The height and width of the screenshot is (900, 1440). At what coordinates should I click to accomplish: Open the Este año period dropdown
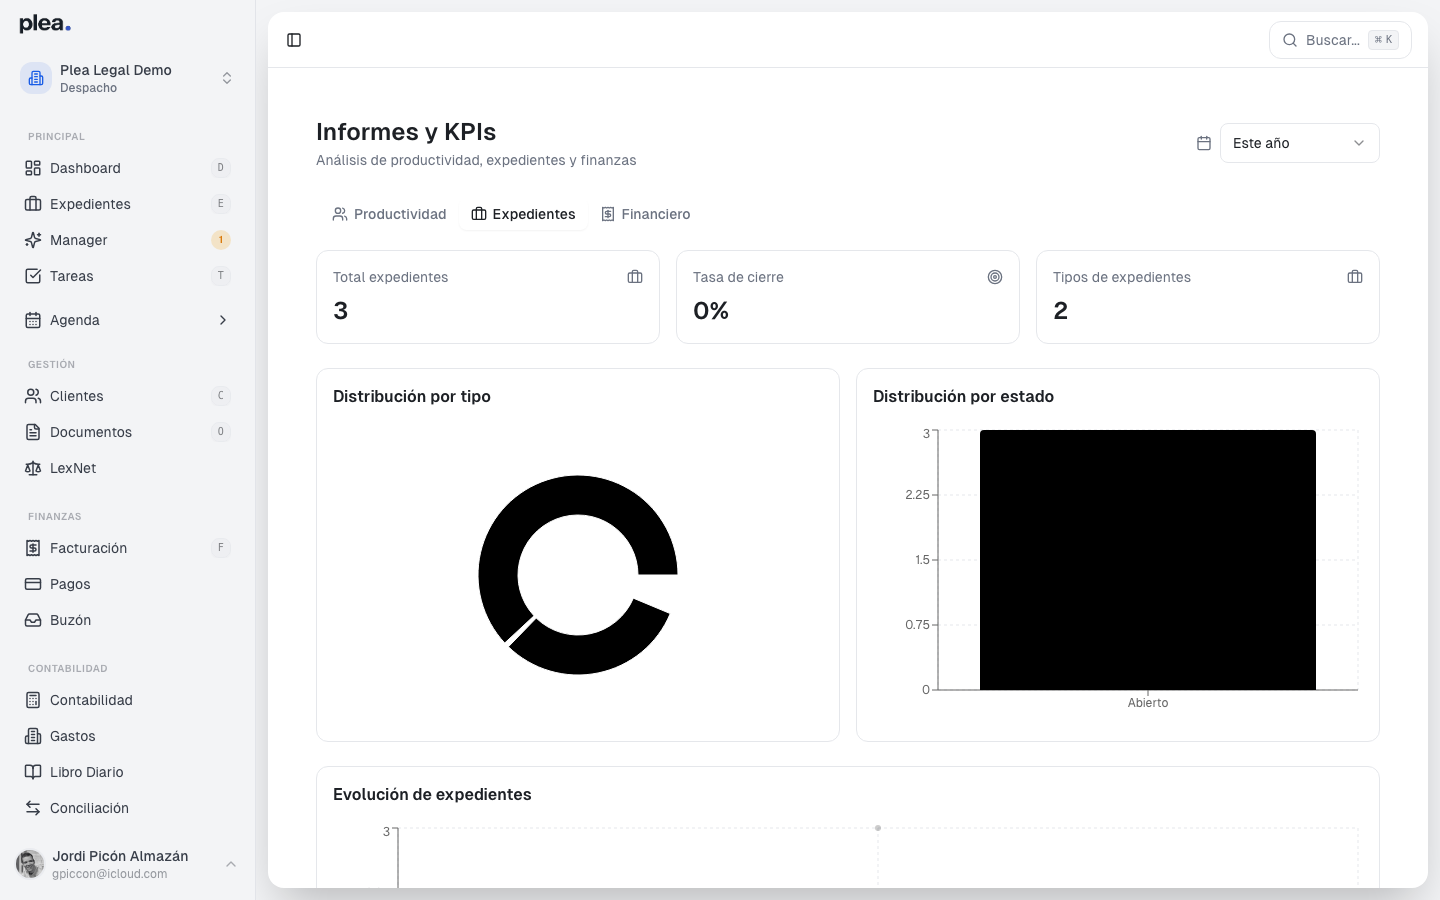point(1300,143)
